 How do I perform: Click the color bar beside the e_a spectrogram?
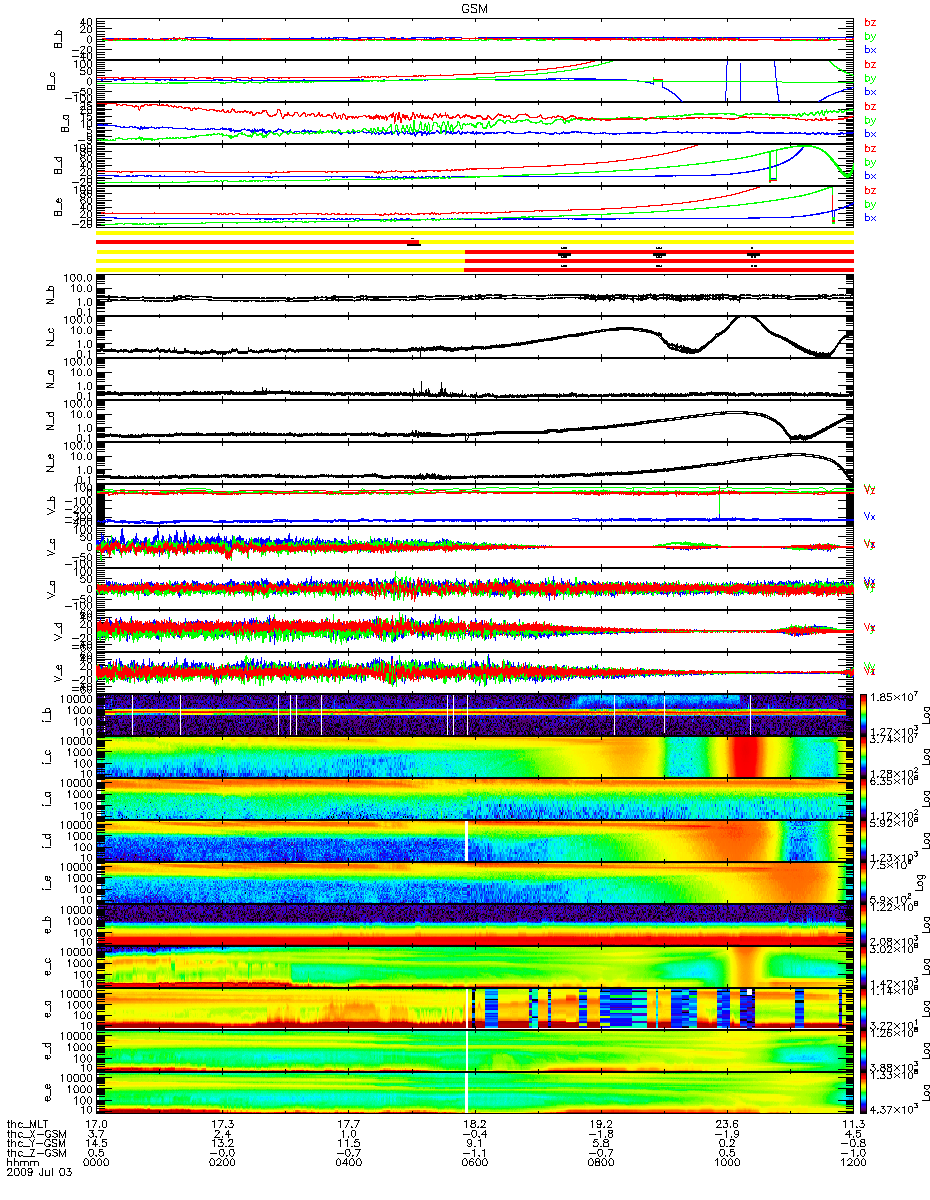click(x=865, y=1008)
